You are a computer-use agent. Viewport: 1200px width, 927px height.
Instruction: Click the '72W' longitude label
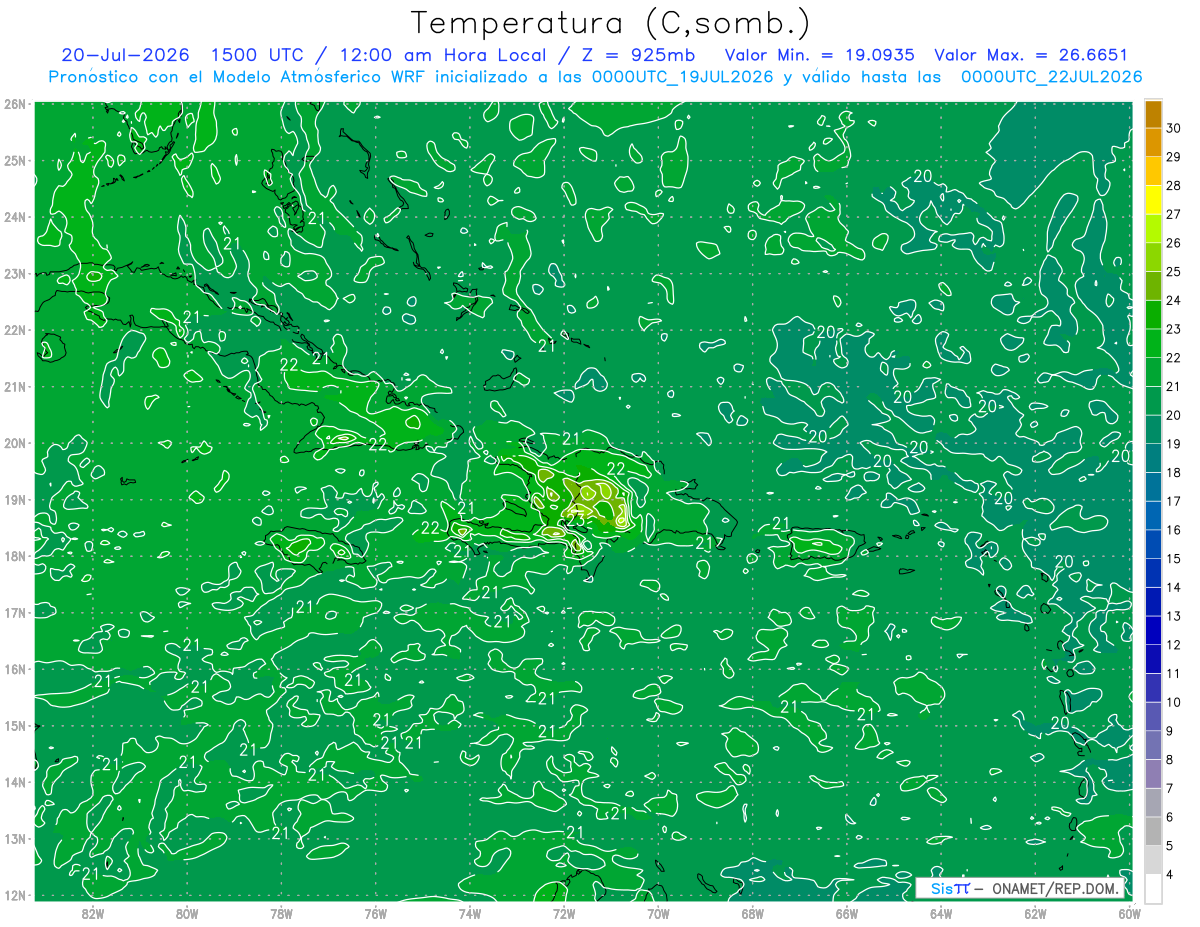click(x=564, y=912)
